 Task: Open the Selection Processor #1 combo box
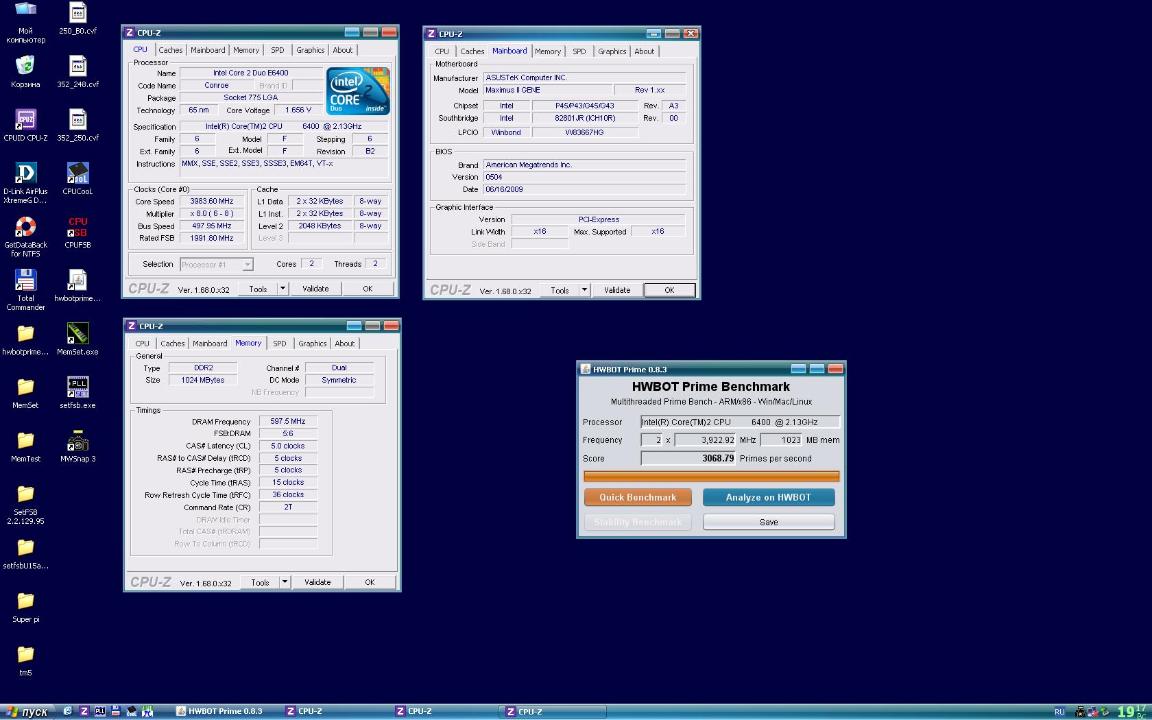pyautogui.click(x=217, y=264)
